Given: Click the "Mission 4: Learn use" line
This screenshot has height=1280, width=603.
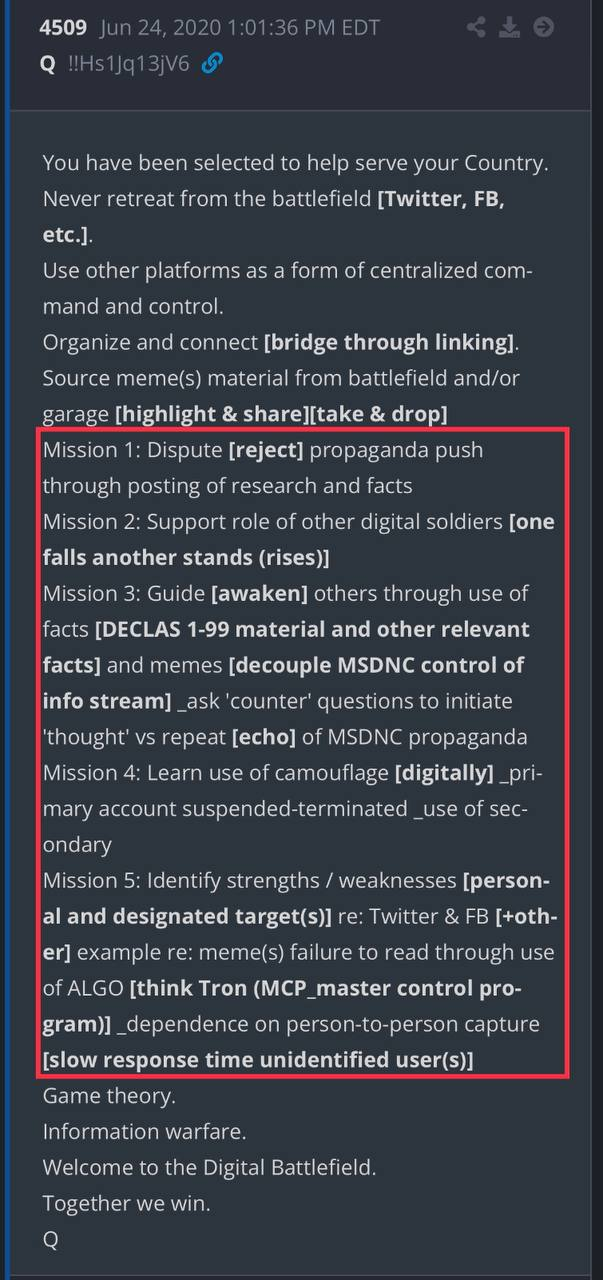Looking at the screenshot, I should pos(150,773).
